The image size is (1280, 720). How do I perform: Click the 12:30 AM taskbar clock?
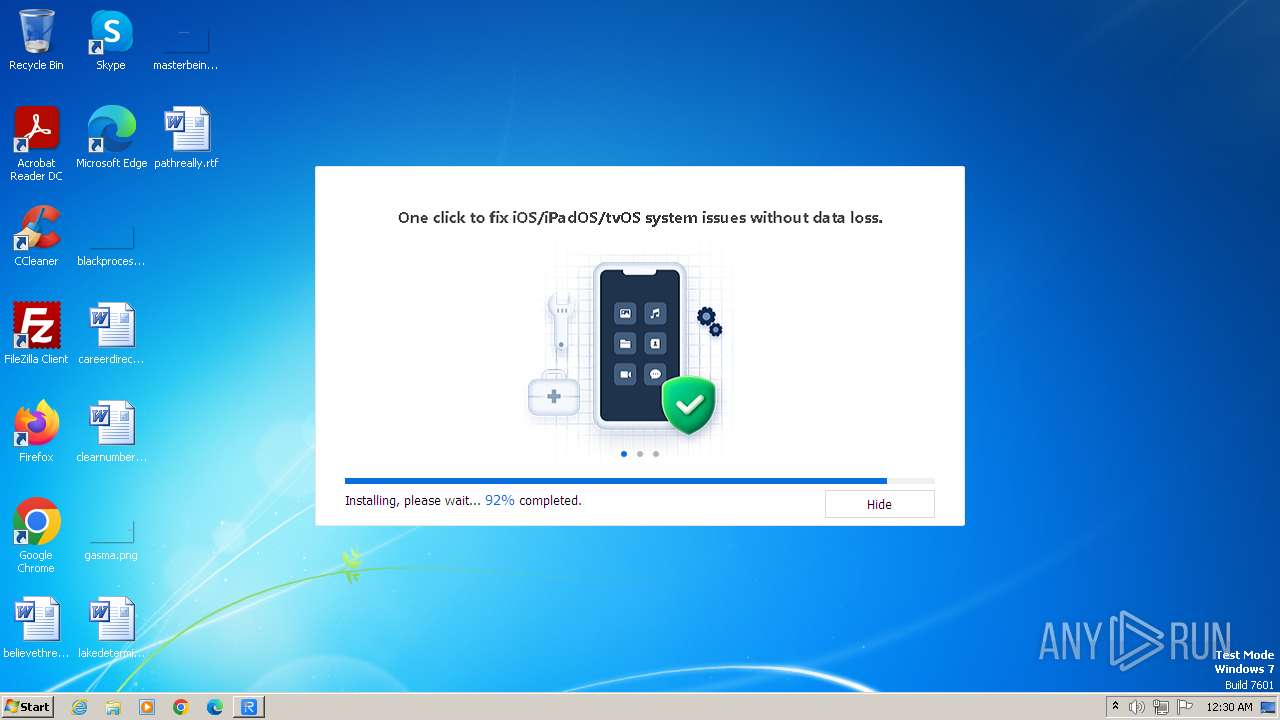(1229, 707)
